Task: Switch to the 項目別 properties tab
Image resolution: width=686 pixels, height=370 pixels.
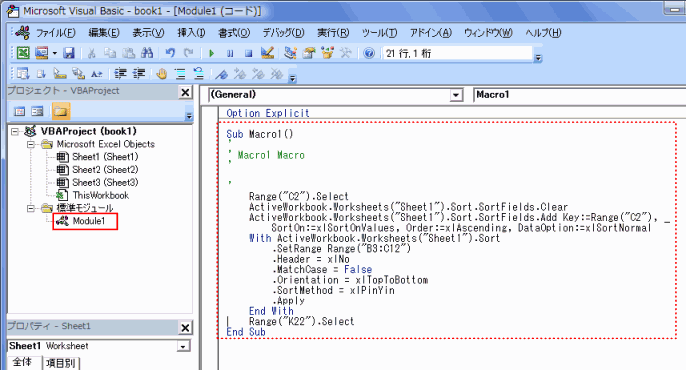Action: click(61, 363)
